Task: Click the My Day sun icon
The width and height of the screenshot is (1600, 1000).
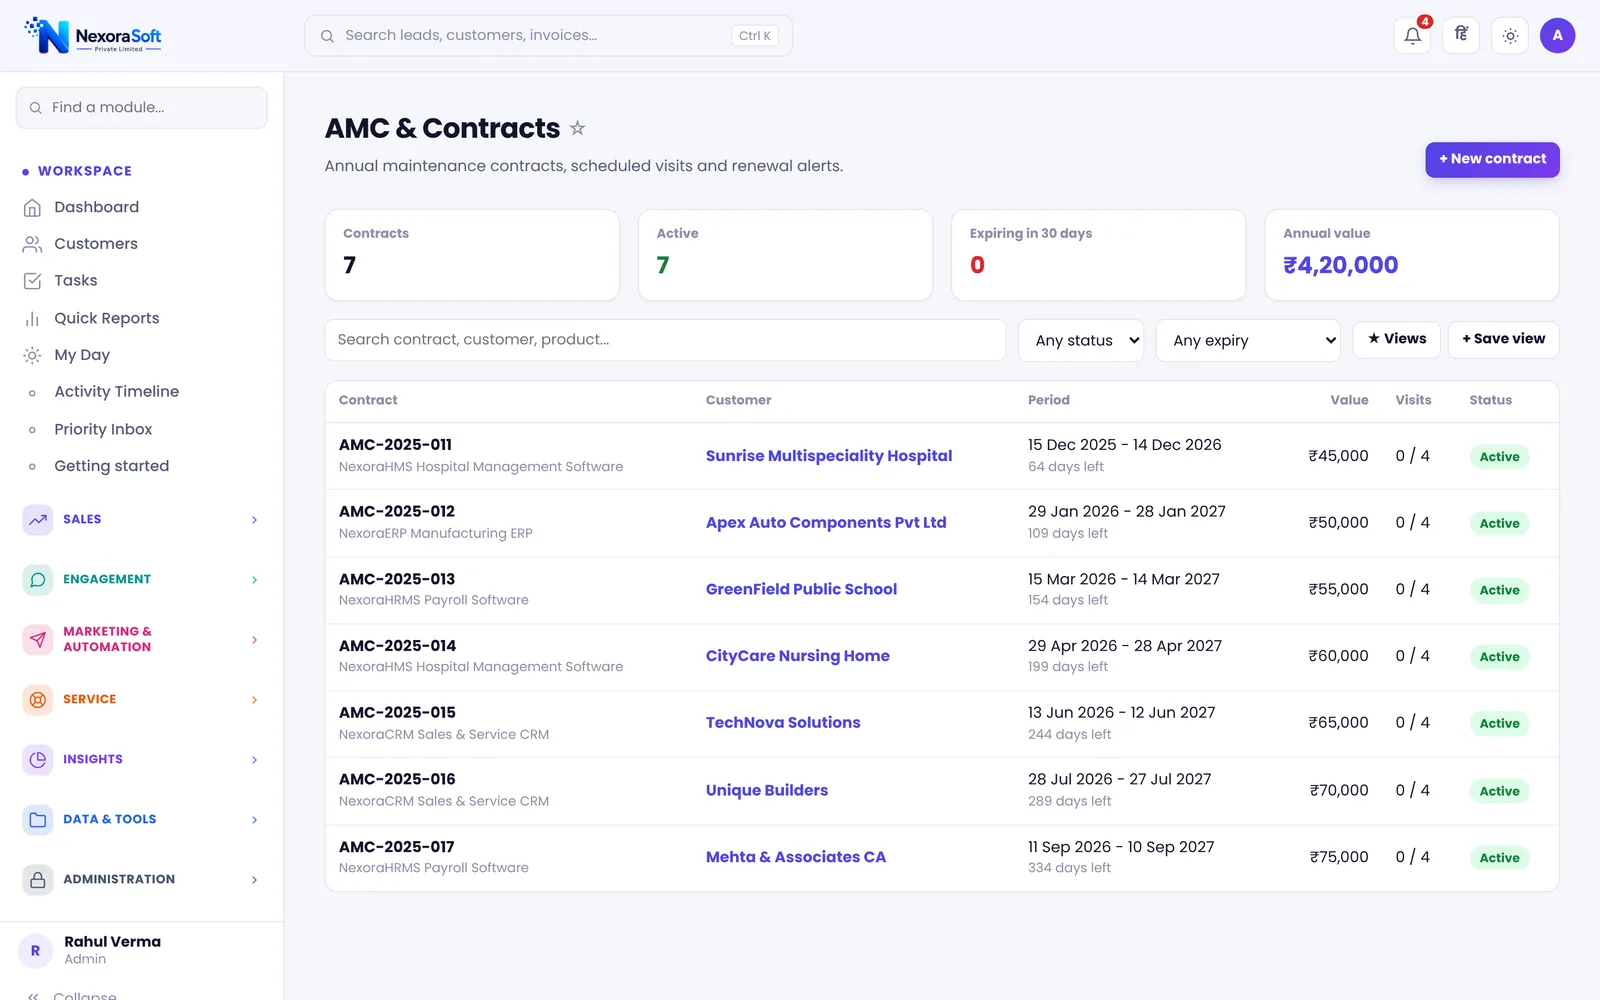Action: (x=33, y=355)
